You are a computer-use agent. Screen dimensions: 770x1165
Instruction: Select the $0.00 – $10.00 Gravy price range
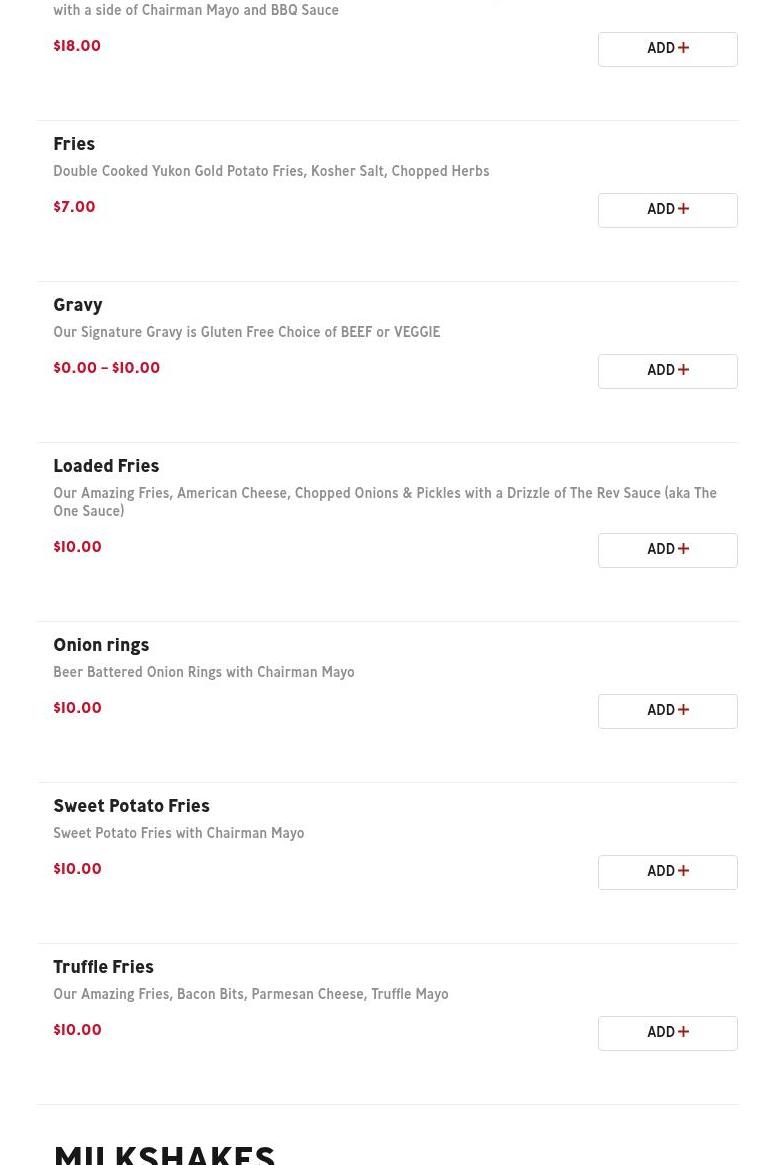pyautogui.click(x=106, y=369)
